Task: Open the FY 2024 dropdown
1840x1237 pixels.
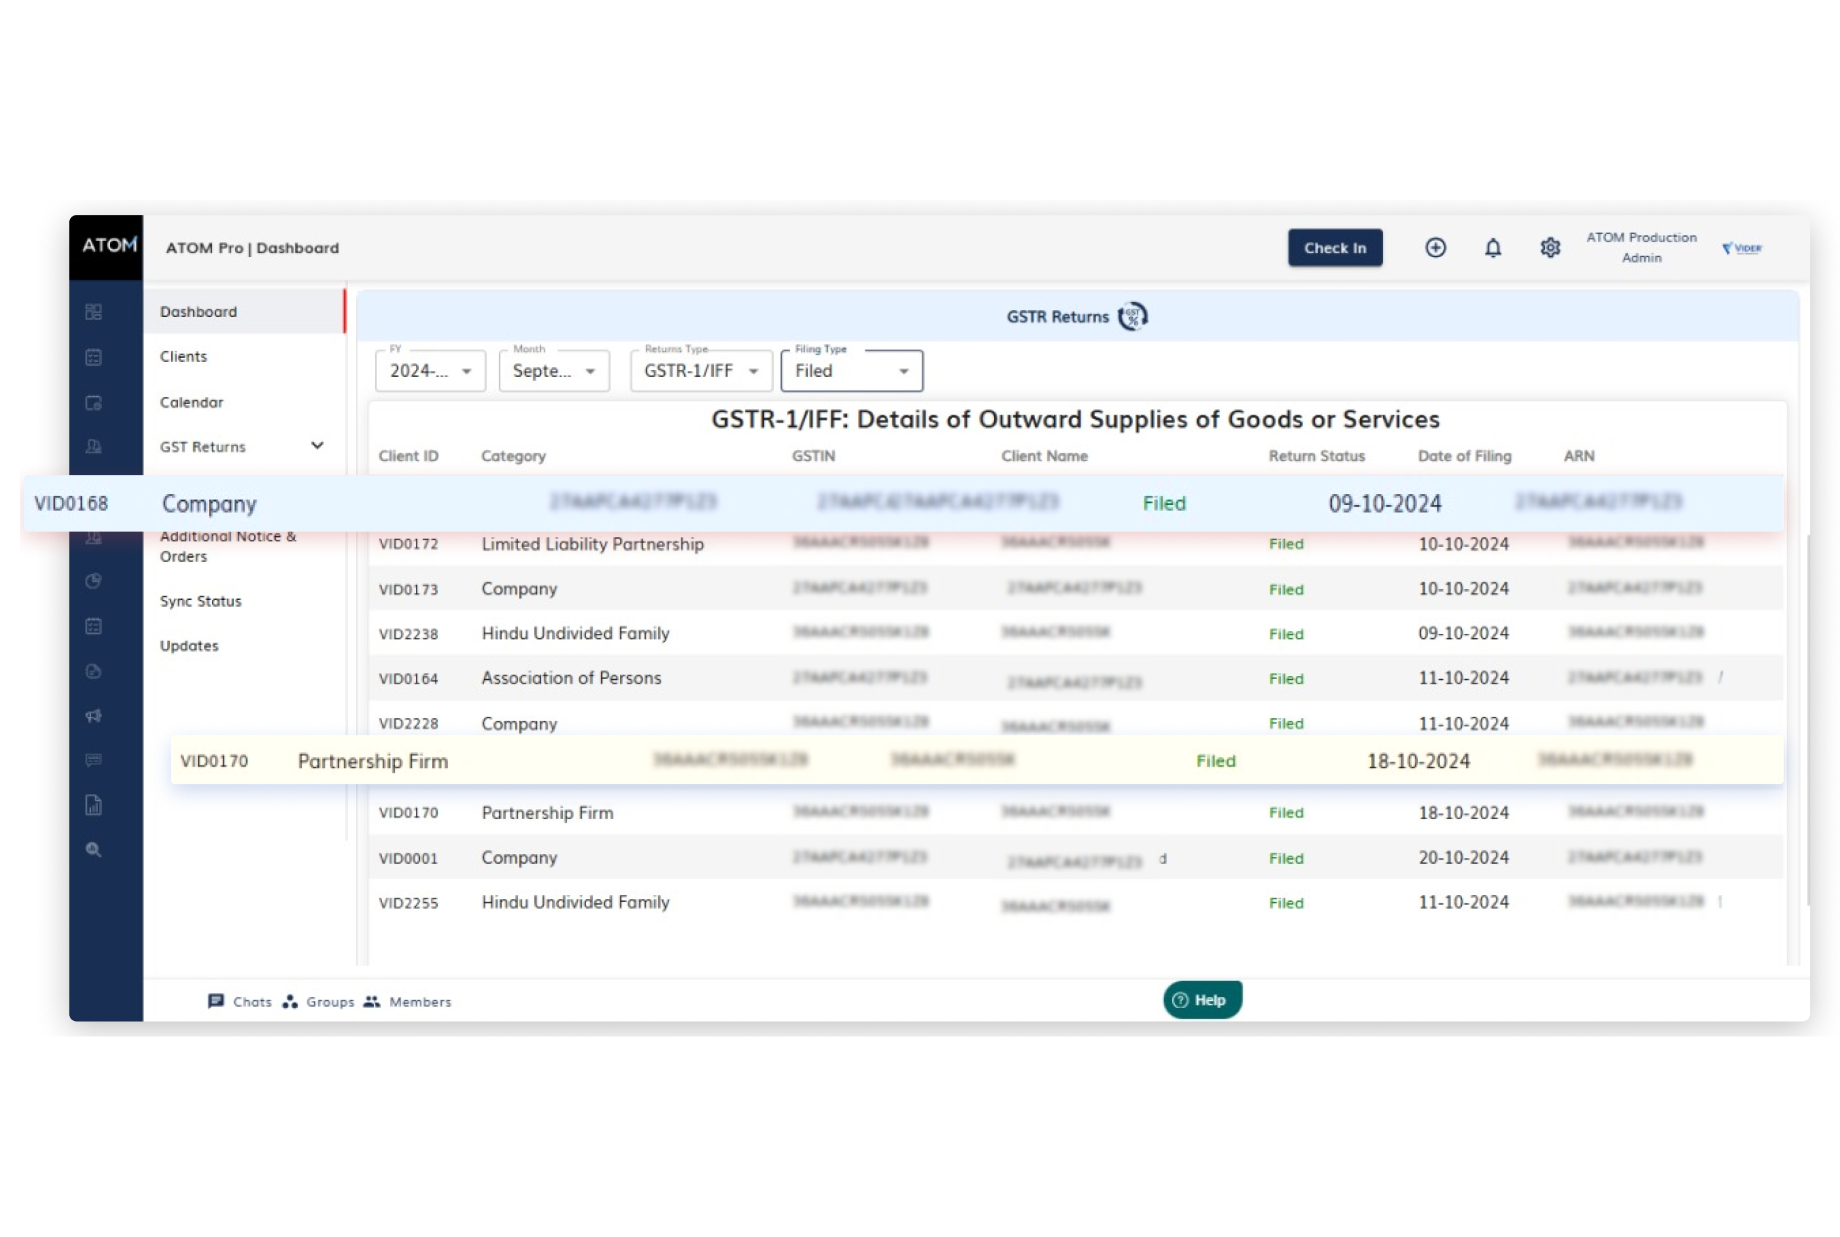Action: click(431, 371)
